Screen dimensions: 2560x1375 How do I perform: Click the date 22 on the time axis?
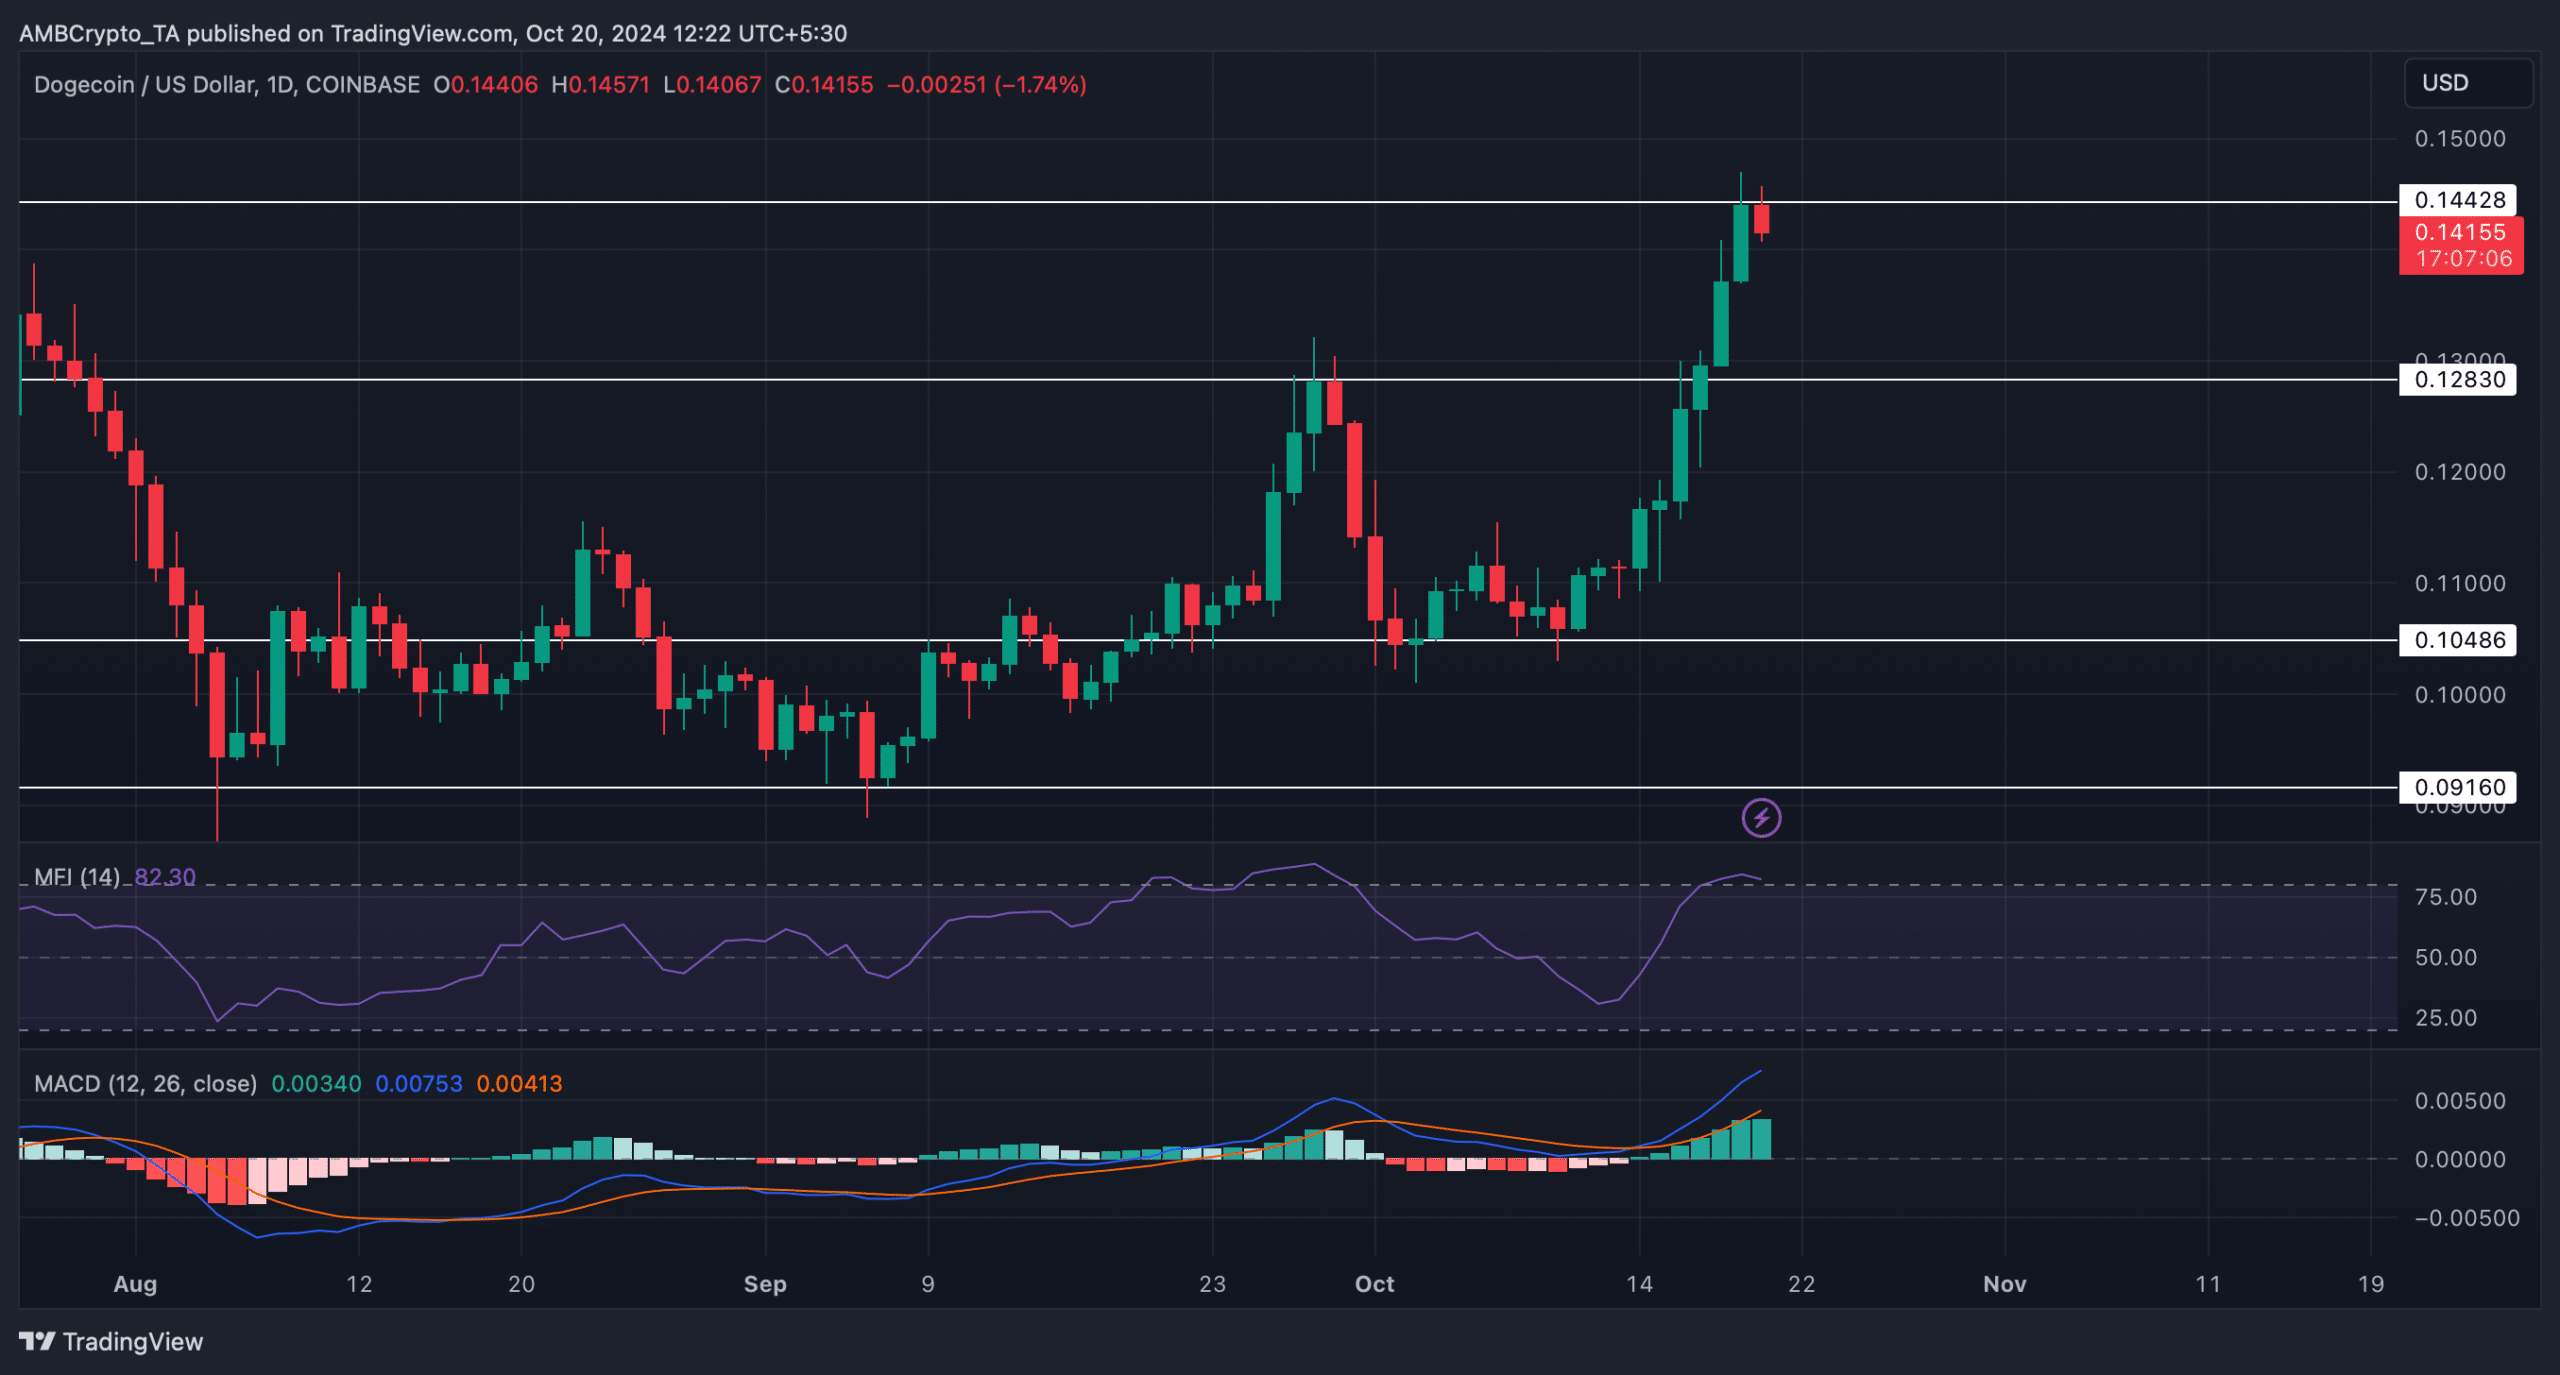pos(1801,1284)
